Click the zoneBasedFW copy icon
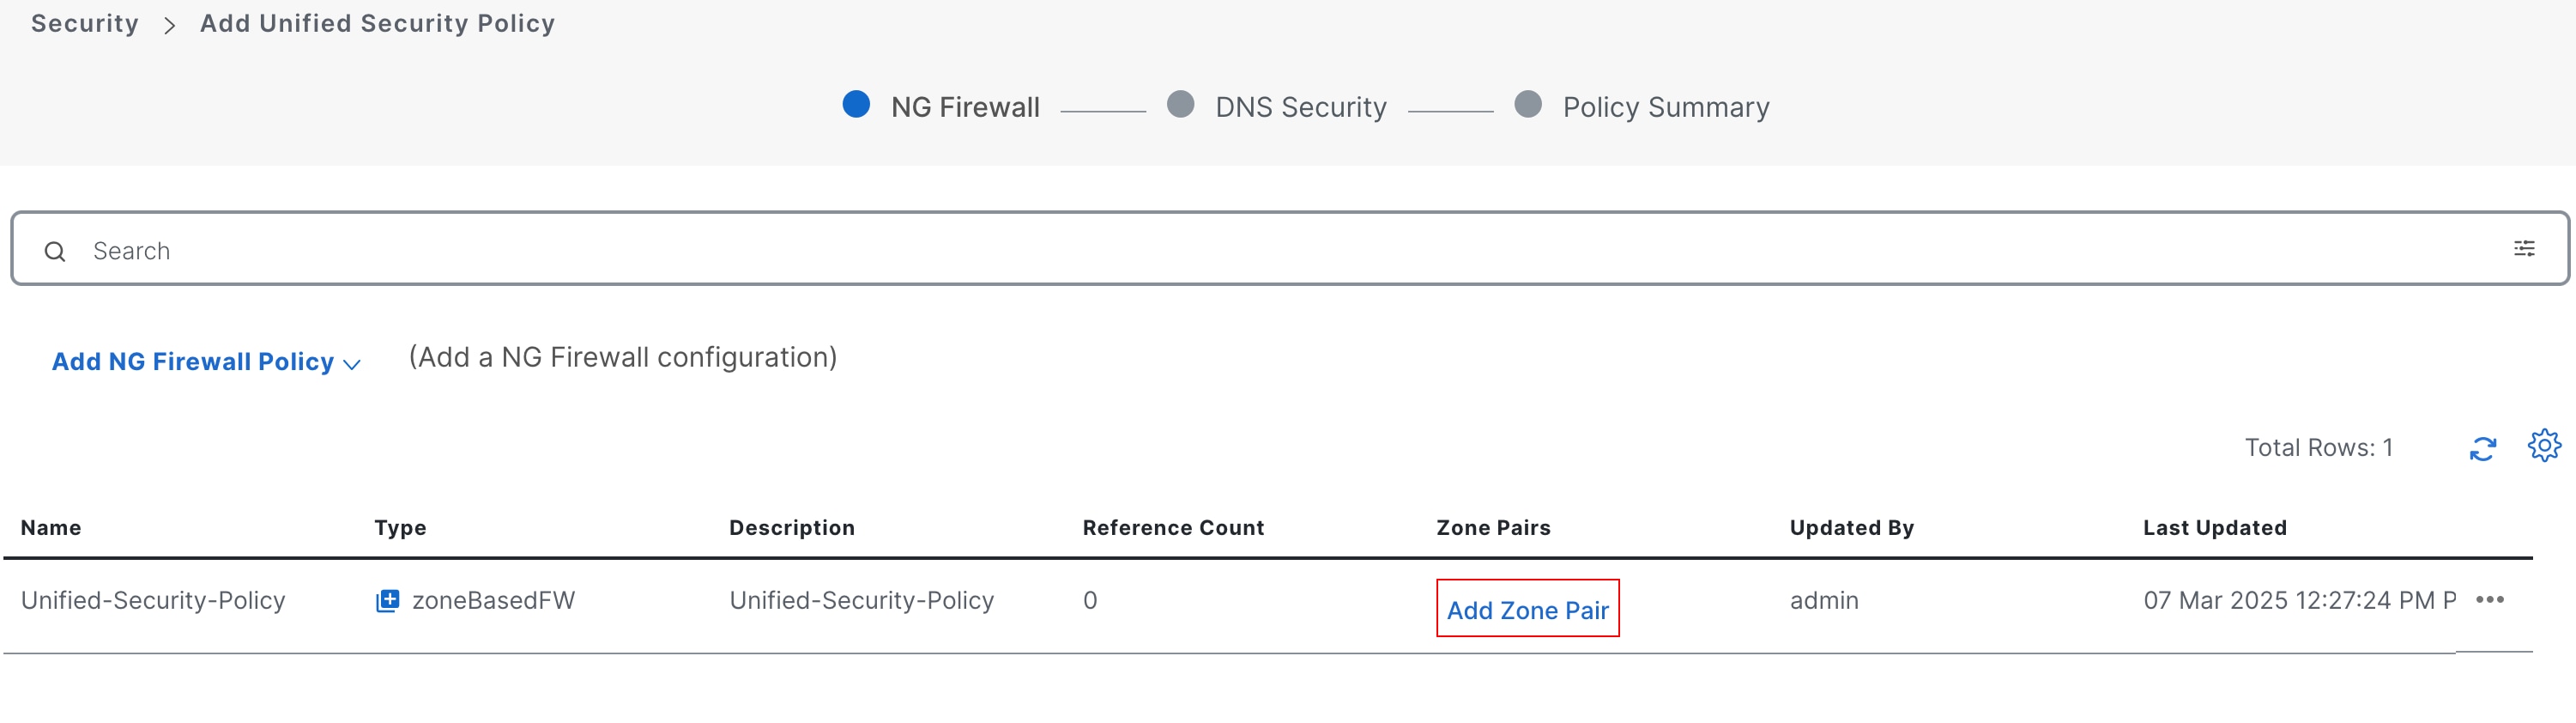 tap(387, 600)
